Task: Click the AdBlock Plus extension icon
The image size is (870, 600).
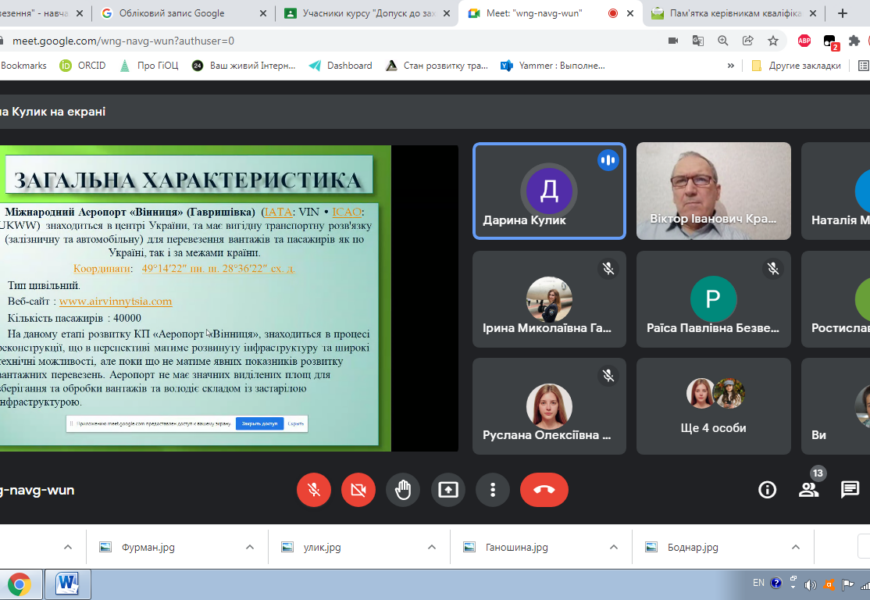Action: pos(804,41)
